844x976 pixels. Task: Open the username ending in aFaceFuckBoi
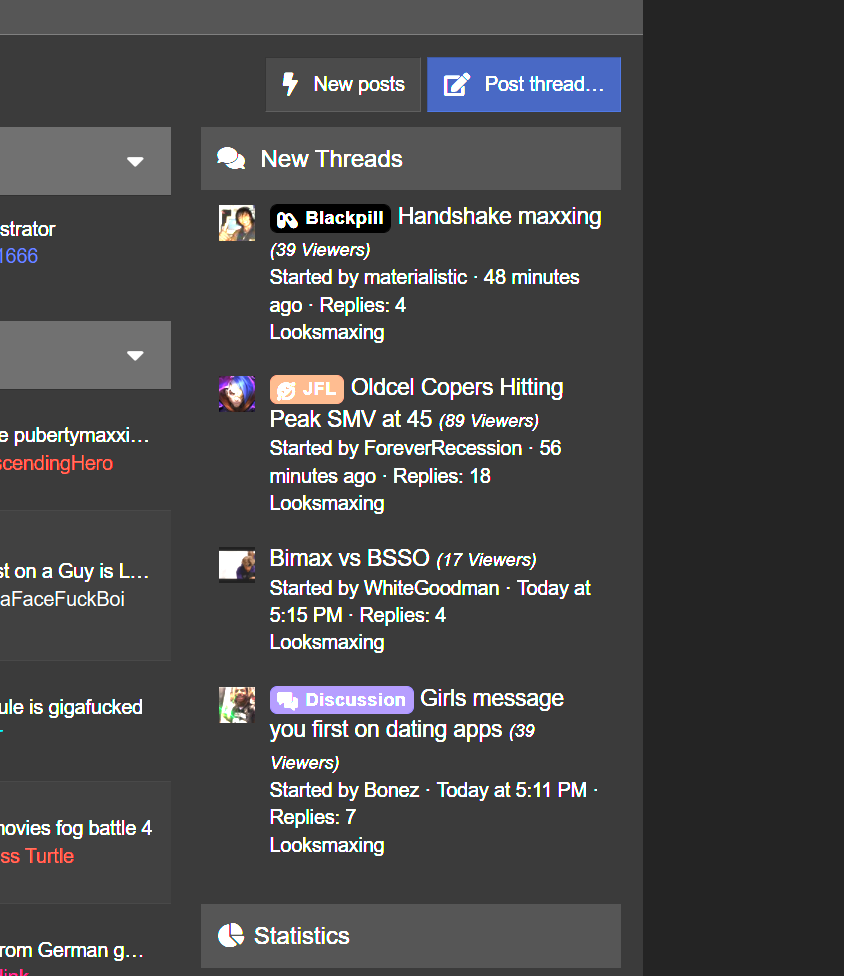pyautogui.click(x=62, y=599)
